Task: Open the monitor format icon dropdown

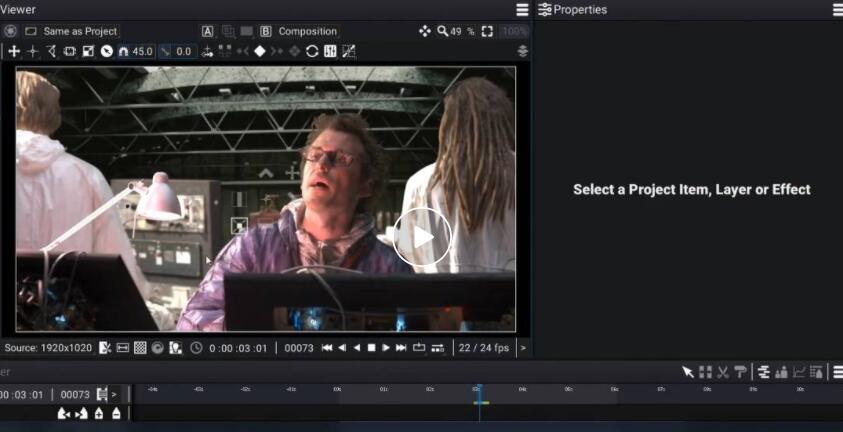Action: [x=31, y=31]
